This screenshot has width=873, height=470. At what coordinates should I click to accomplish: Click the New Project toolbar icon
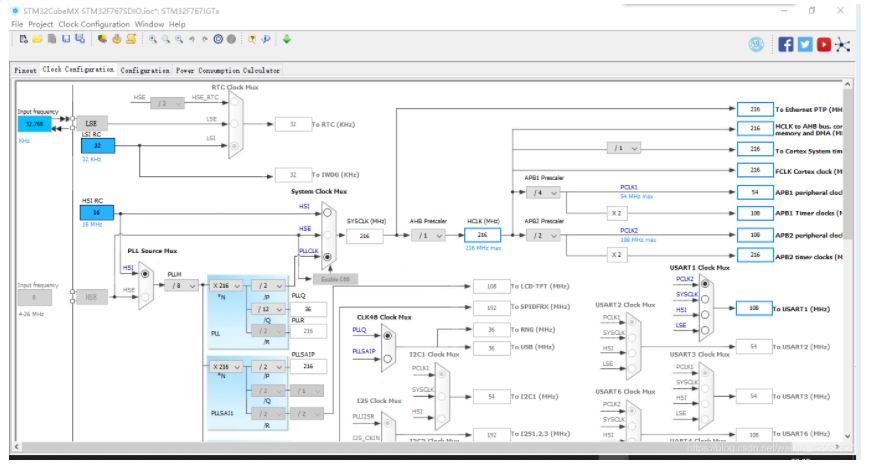pyautogui.click(x=23, y=39)
